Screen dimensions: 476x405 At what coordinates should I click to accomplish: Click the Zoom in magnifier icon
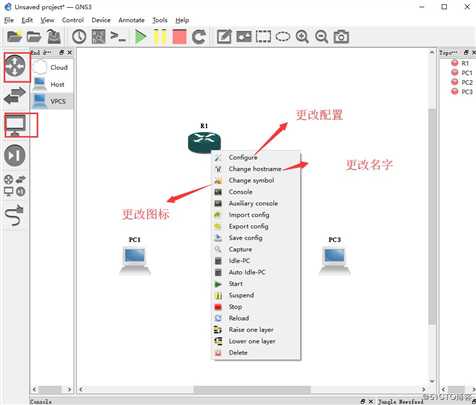click(302, 37)
